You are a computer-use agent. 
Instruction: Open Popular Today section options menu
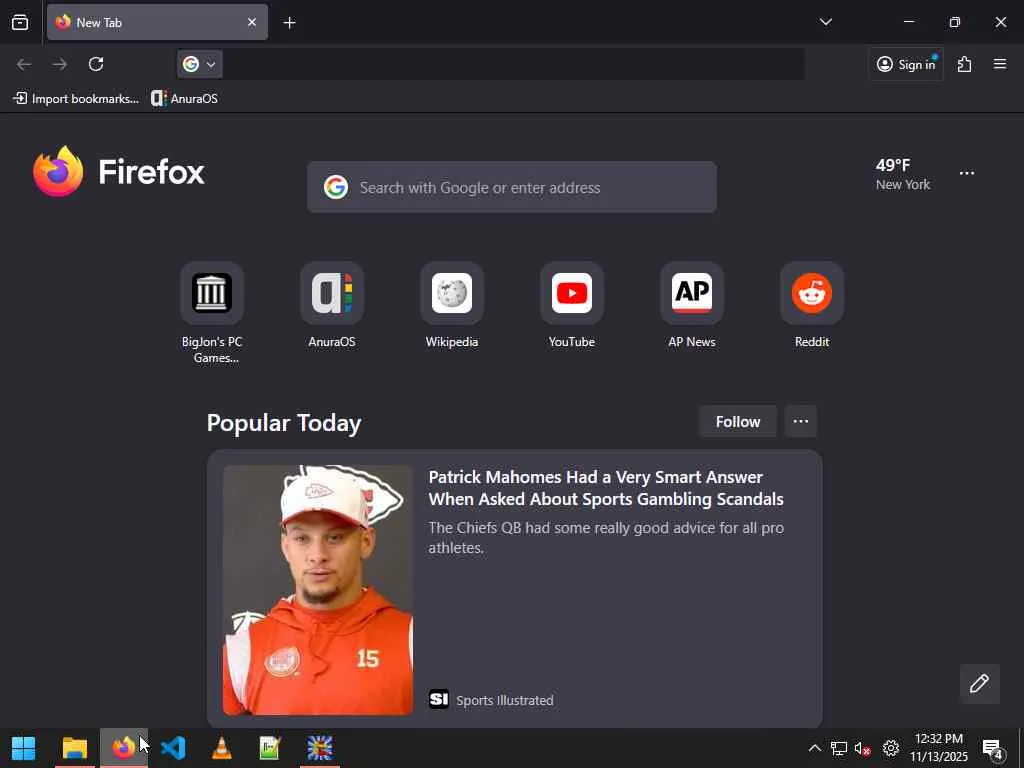(801, 422)
